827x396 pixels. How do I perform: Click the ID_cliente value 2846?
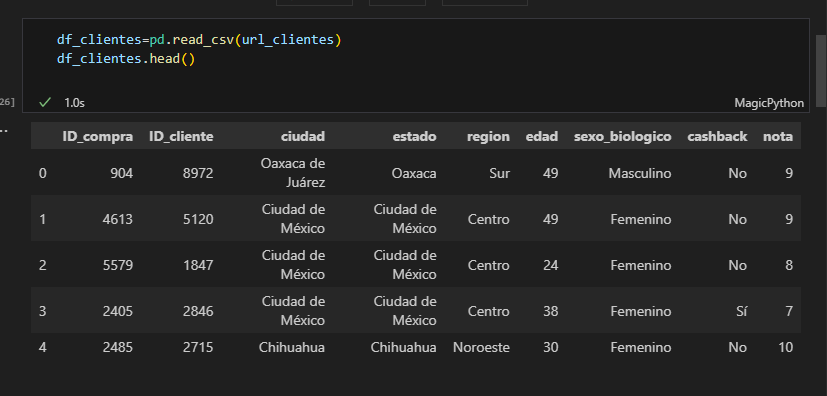198,311
